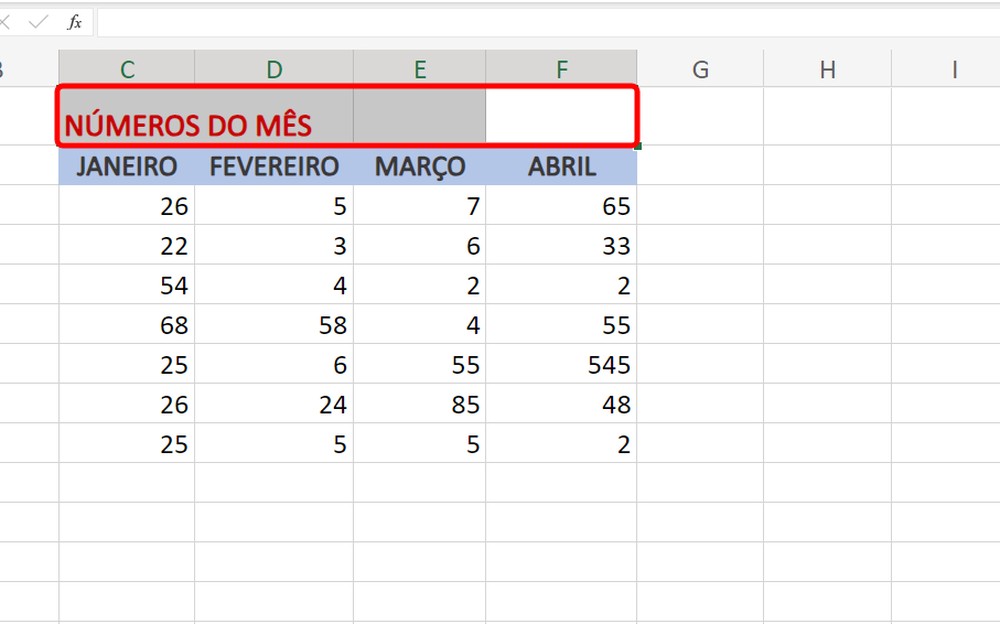Select column header G

700,69
